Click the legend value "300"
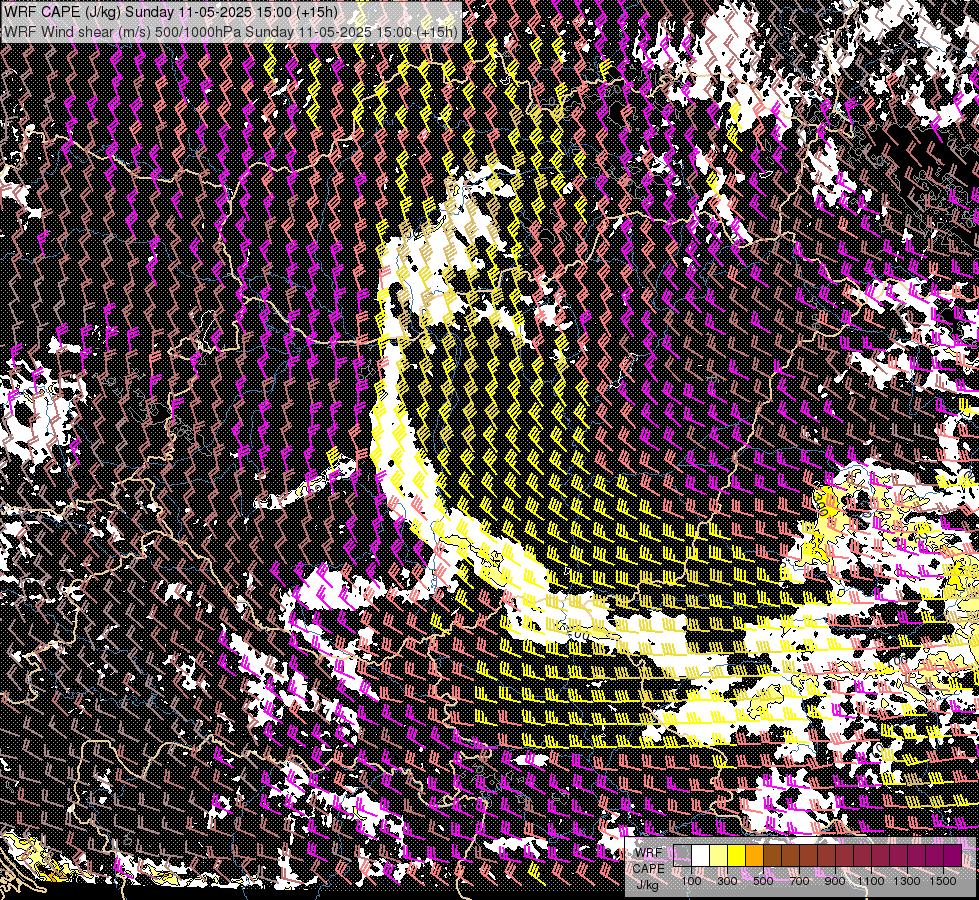 [x=727, y=881]
